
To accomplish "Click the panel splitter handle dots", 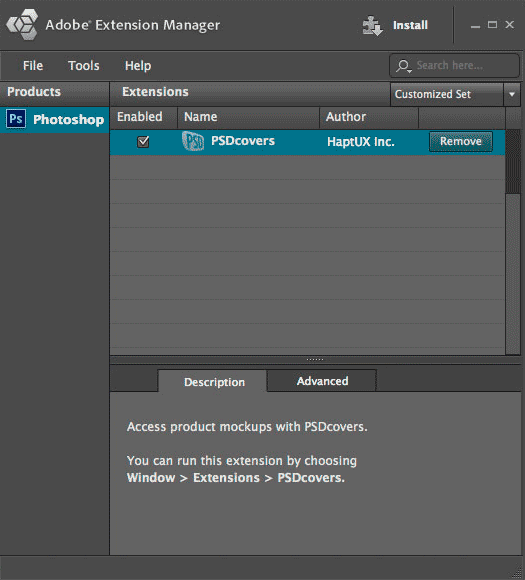I will (315, 360).
